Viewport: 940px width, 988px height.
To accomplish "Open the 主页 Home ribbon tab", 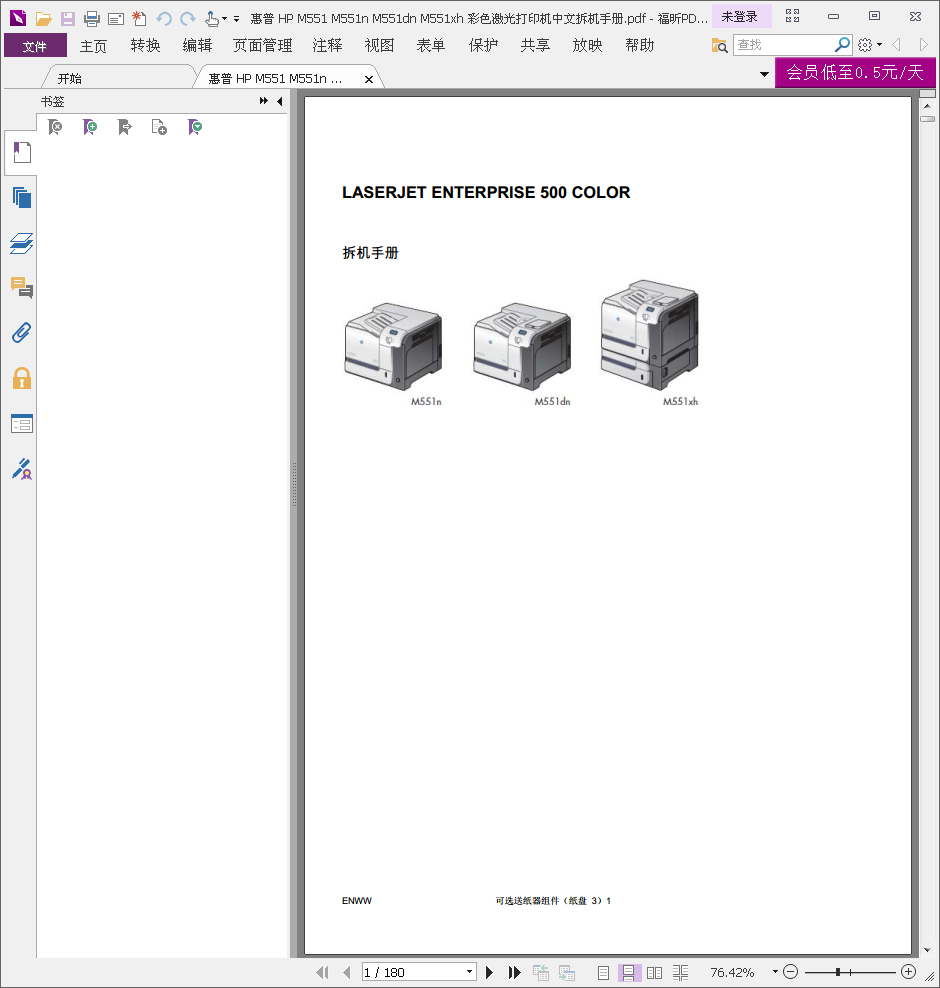I will coord(93,45).
